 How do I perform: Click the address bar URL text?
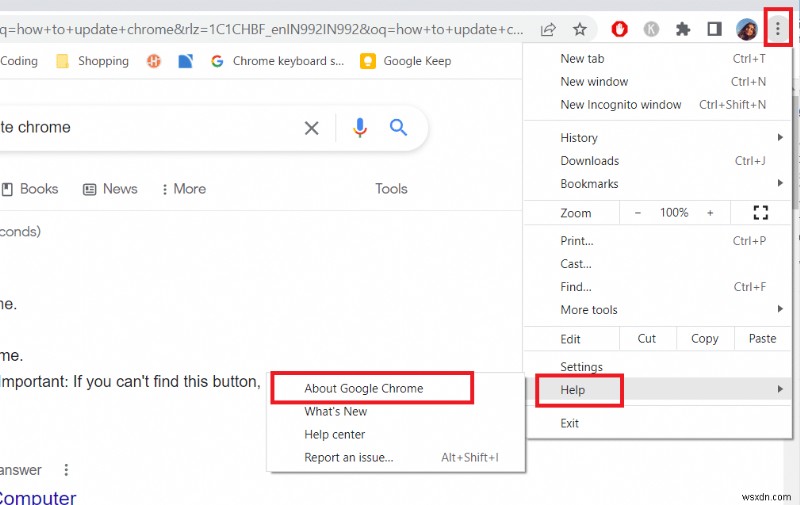coord(261,30)
